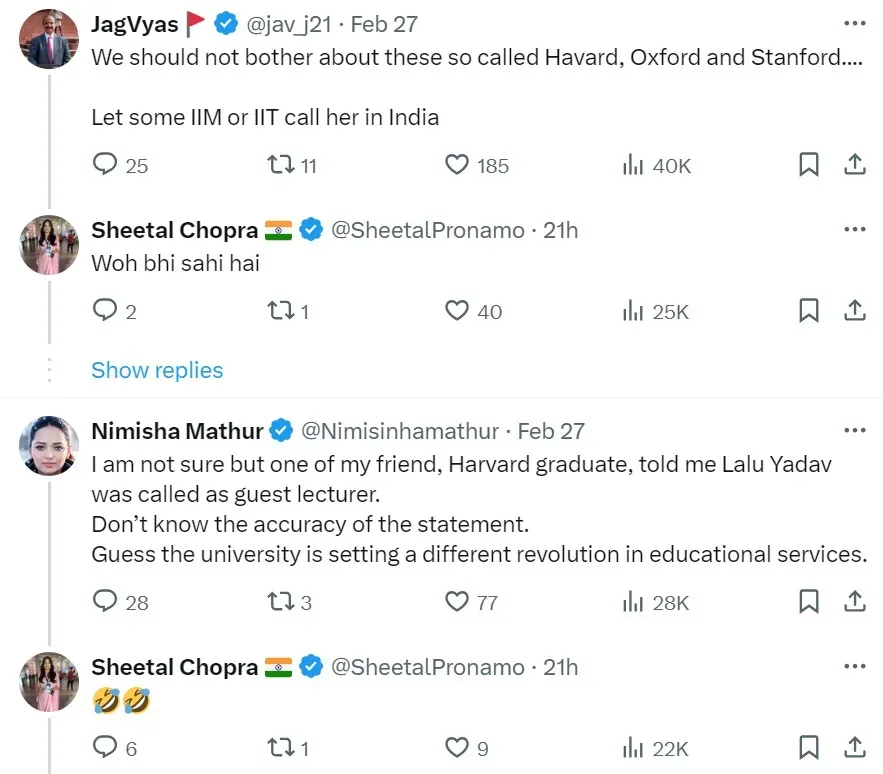Expand hidden replies with Show replies
Image resolution: width=883 pixels, height=774 pixels.
pos(157,370)
